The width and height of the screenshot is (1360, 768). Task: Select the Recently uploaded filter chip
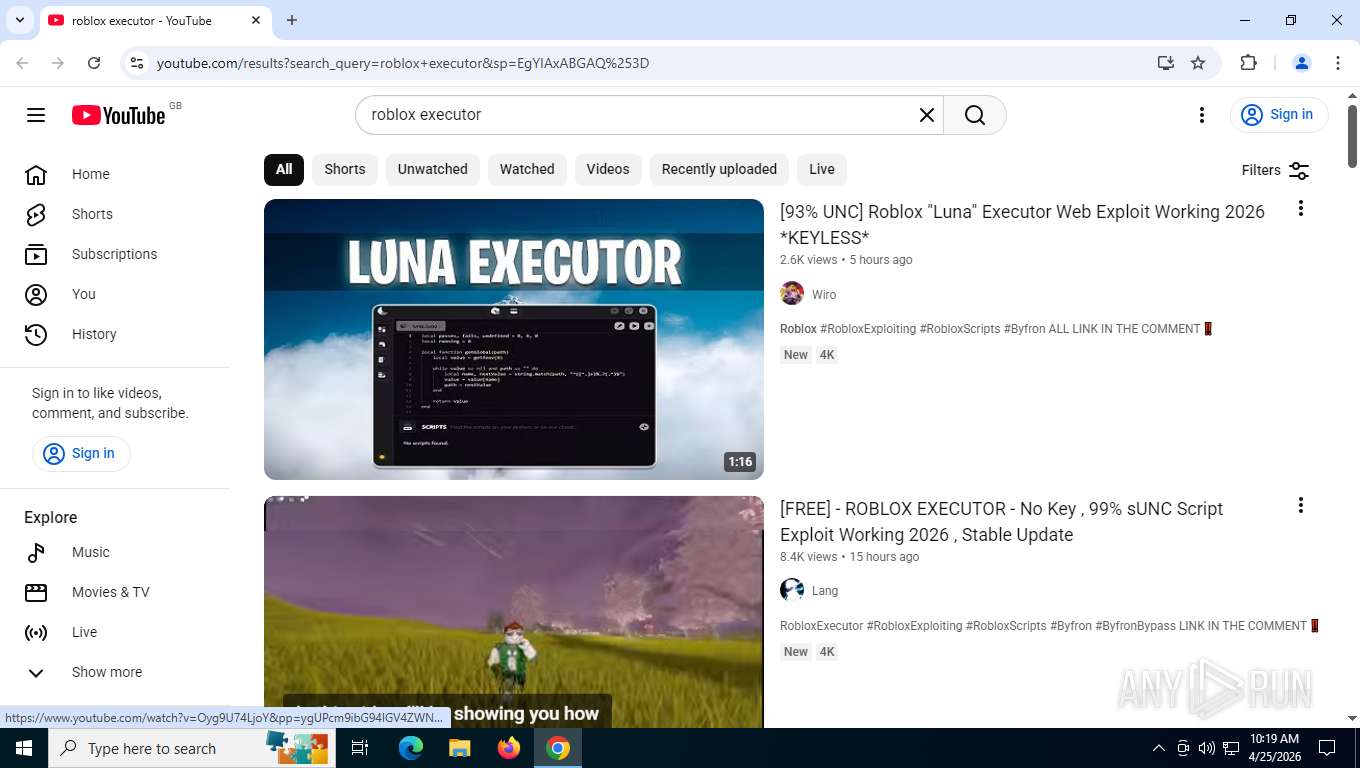coord(719,169)
